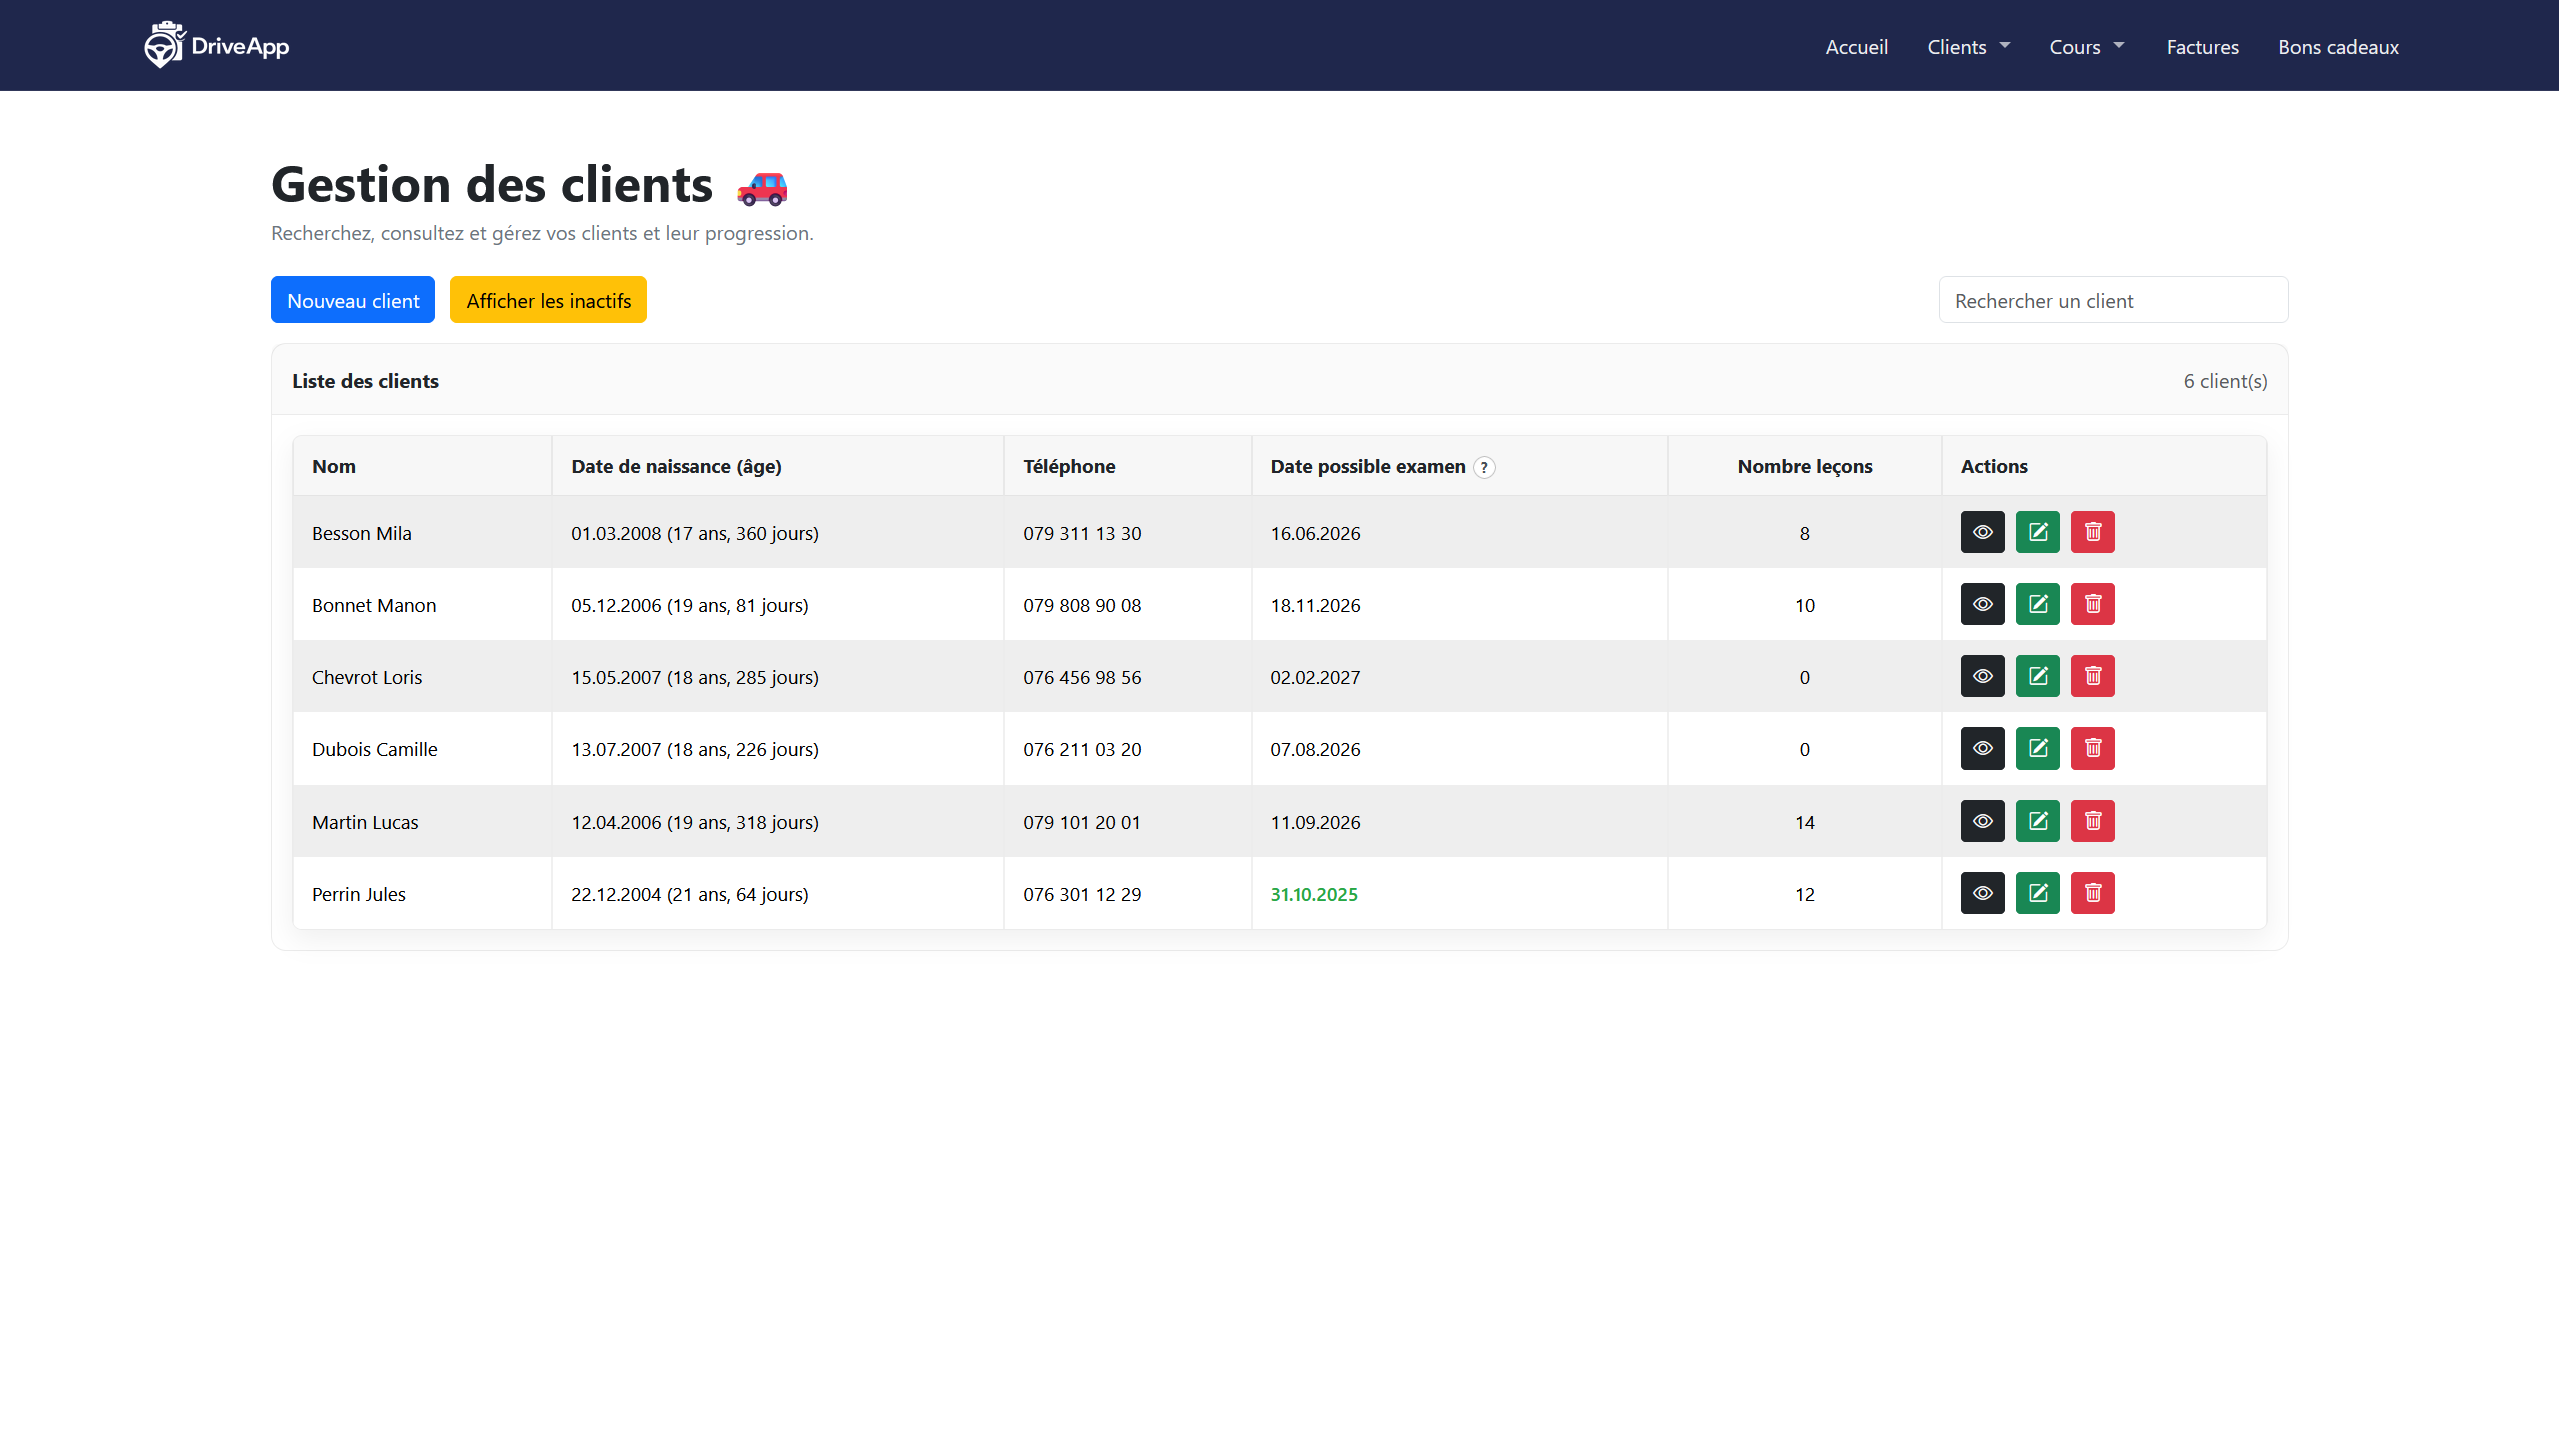
Task: Delete client Chevrot Loris
Action: pyautogui.click(x=2092, y=676)
